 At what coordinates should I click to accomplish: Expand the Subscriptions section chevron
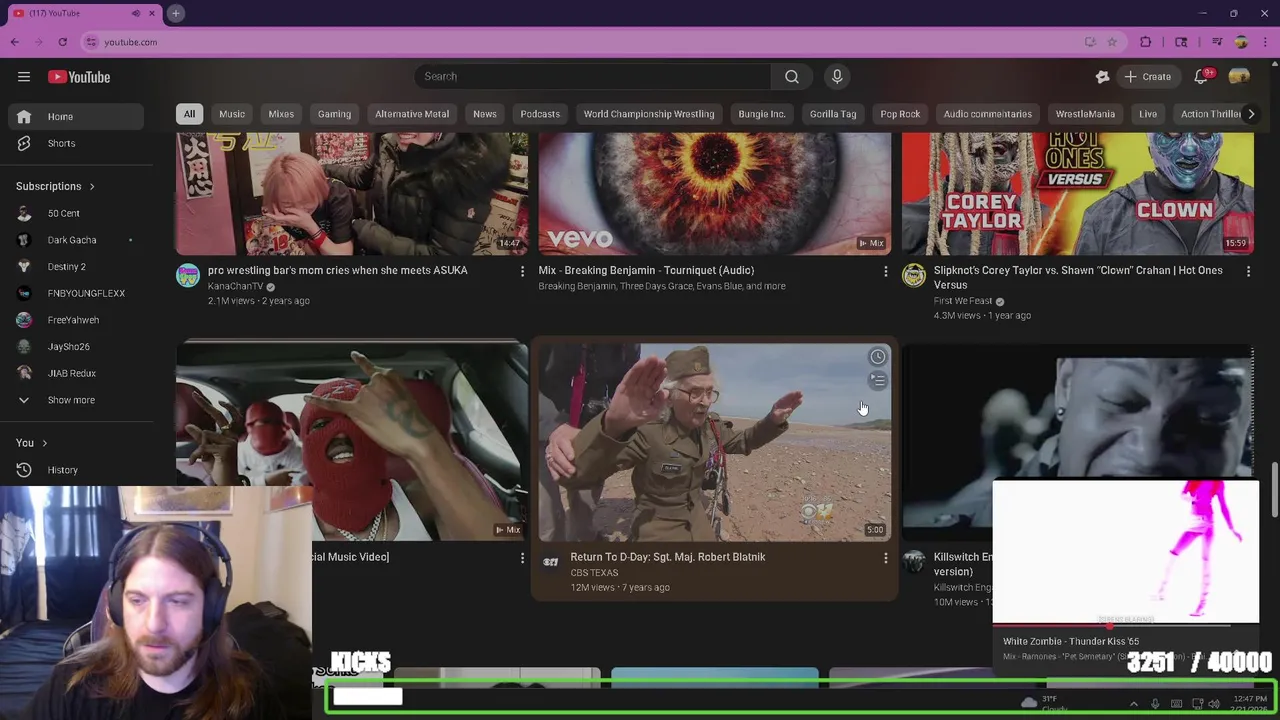92,187
